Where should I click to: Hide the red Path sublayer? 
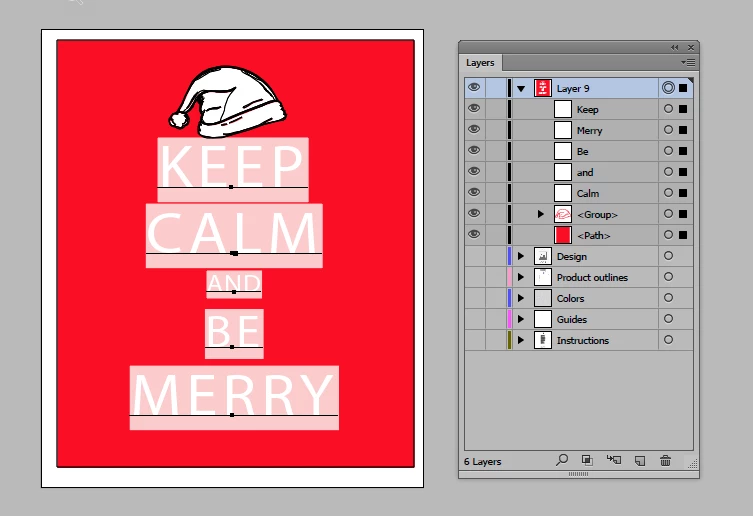tap(474, 234)
